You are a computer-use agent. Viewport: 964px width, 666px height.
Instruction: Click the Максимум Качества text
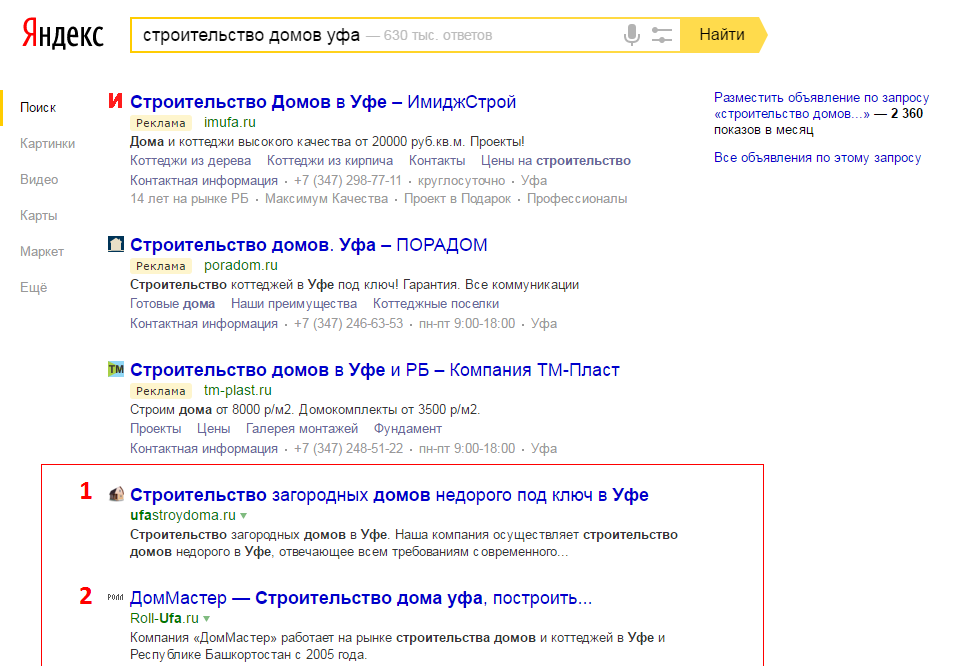point(326,199)
